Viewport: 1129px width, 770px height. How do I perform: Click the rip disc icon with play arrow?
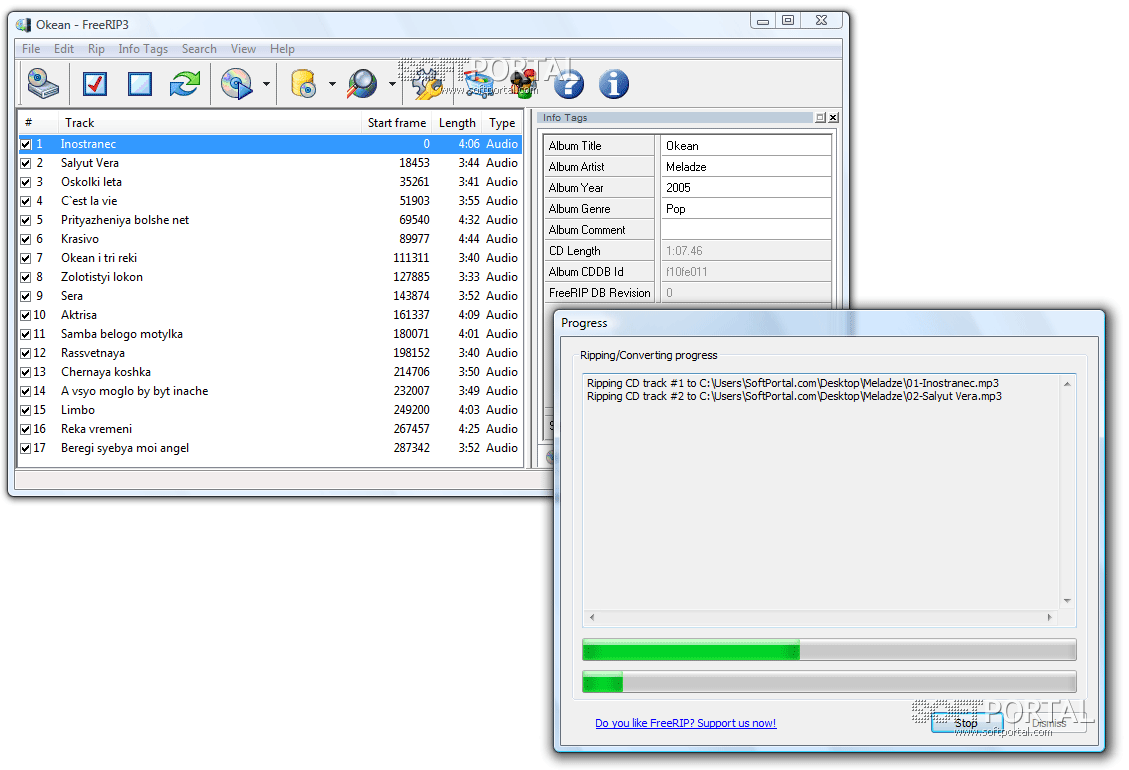237,84
